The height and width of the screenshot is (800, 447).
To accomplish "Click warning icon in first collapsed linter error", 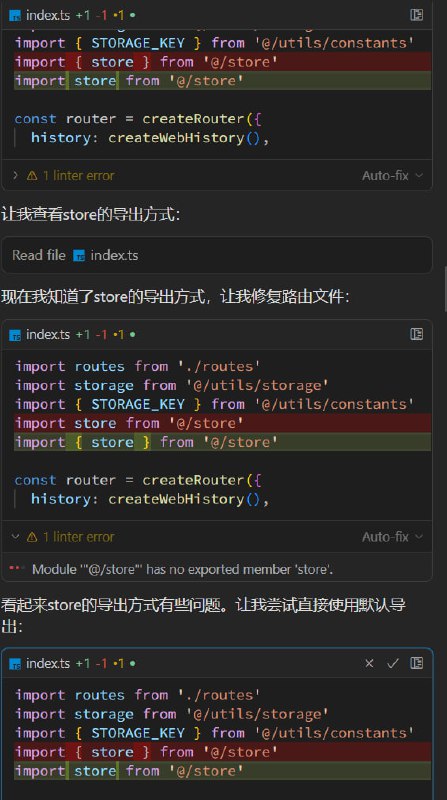I will pos(32,176).
